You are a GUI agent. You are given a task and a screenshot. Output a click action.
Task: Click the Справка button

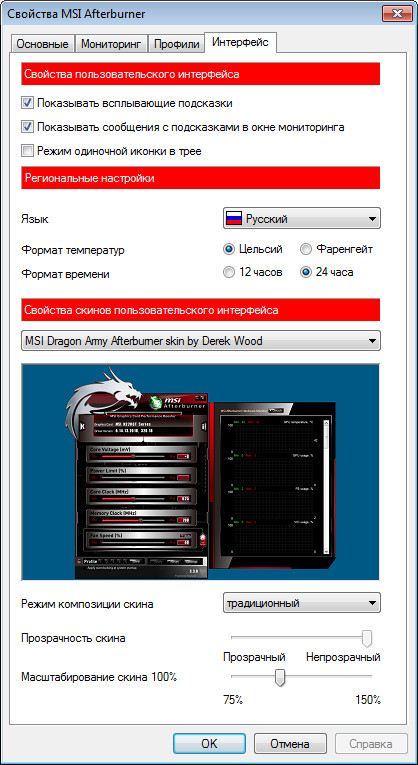pos(371,744)
